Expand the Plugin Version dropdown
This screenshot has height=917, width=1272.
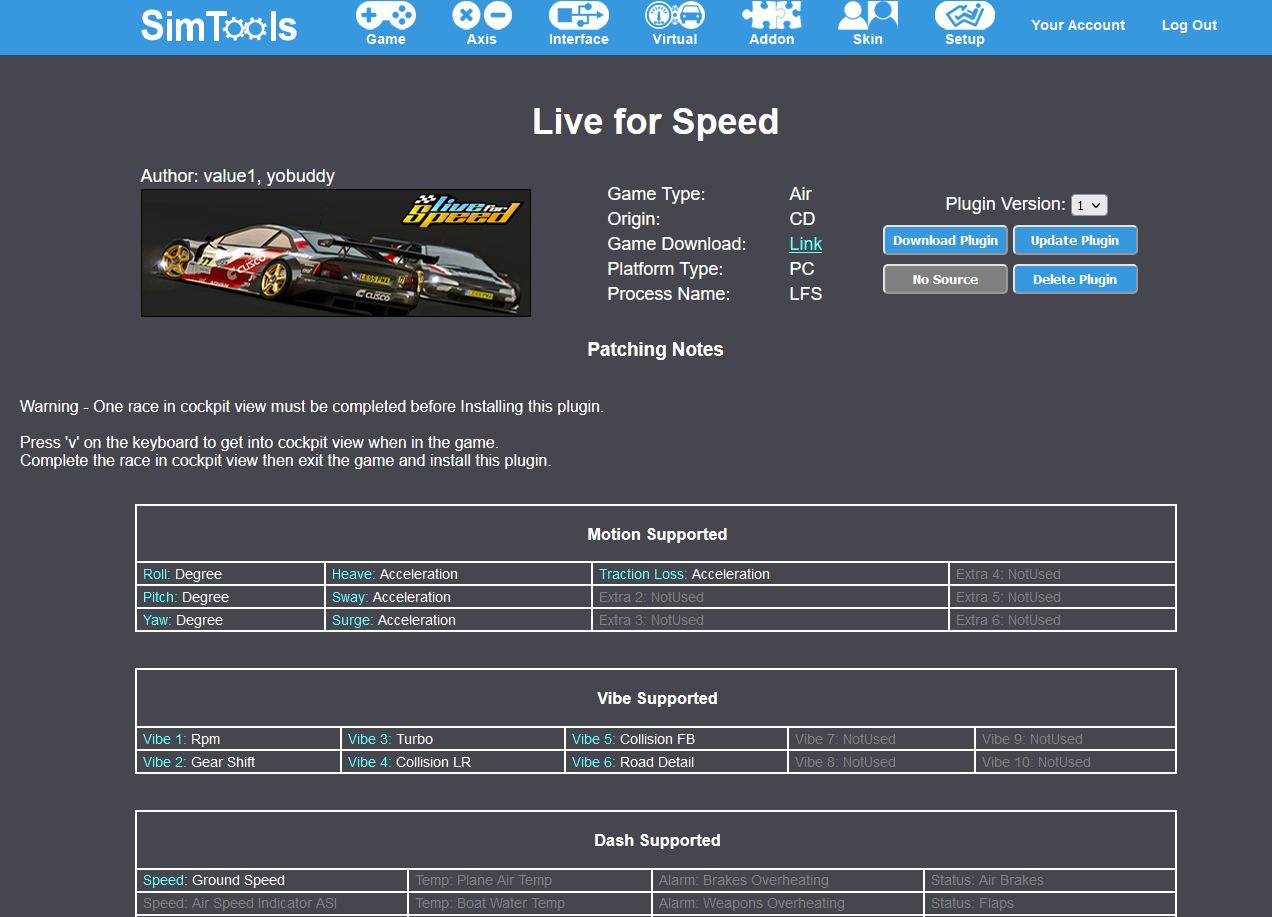tap(1089, 205)
